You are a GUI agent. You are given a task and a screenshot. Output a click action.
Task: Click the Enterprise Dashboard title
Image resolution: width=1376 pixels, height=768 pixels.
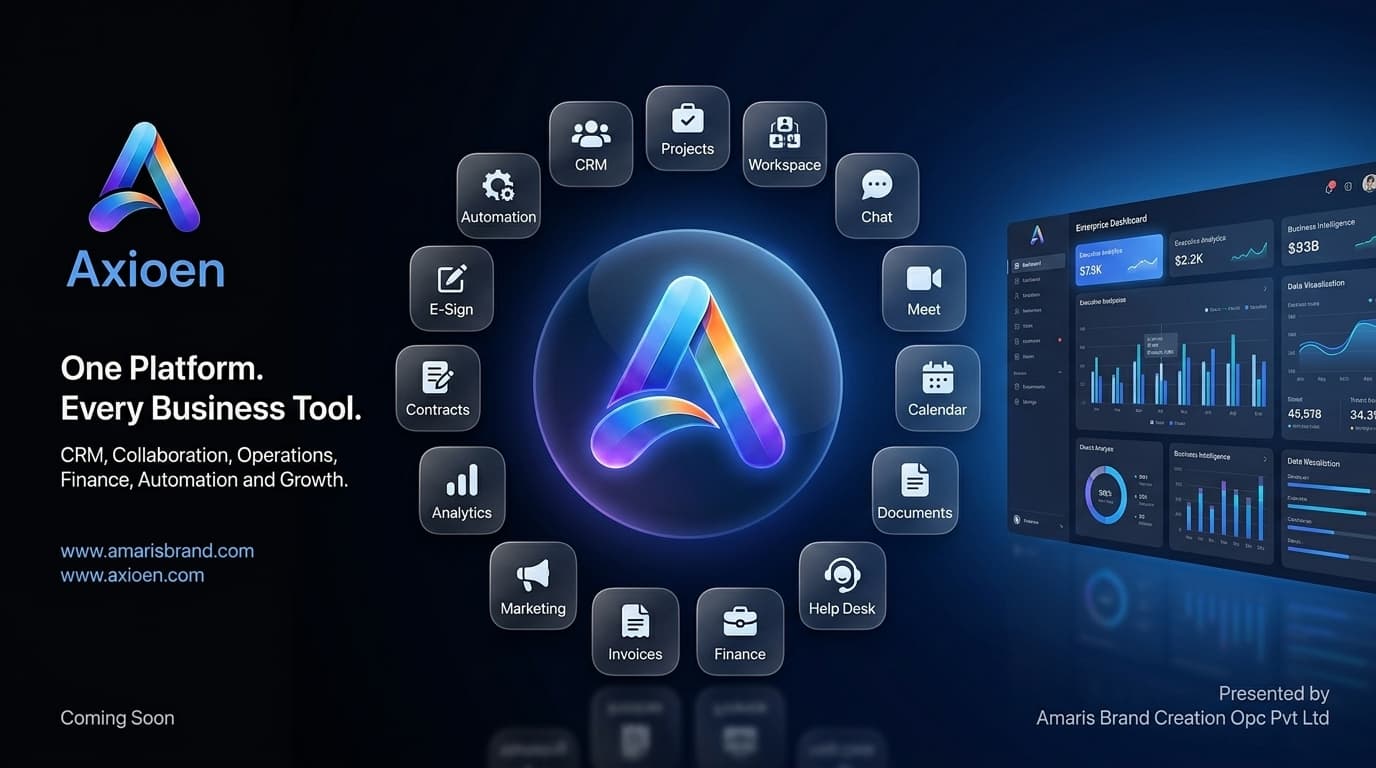(1111, 223)
